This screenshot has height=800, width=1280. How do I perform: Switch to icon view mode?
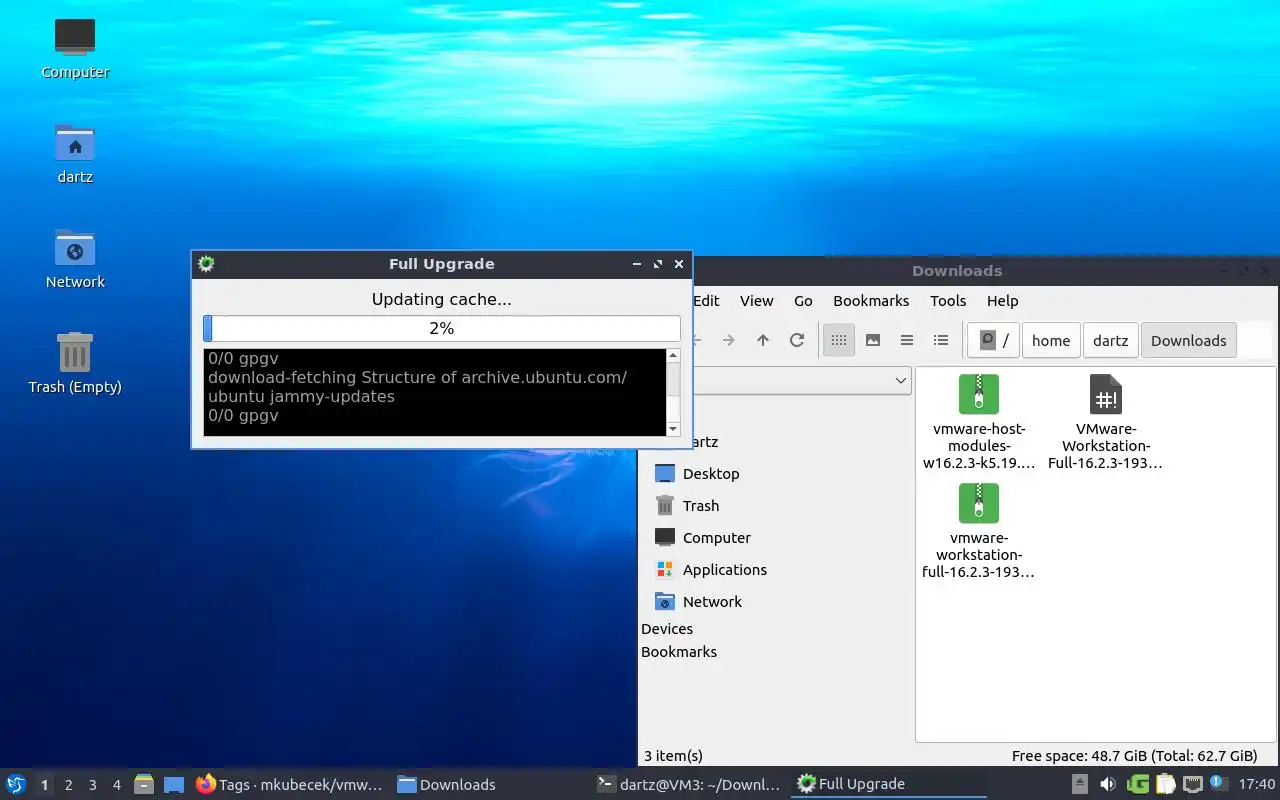click(839, 340)
